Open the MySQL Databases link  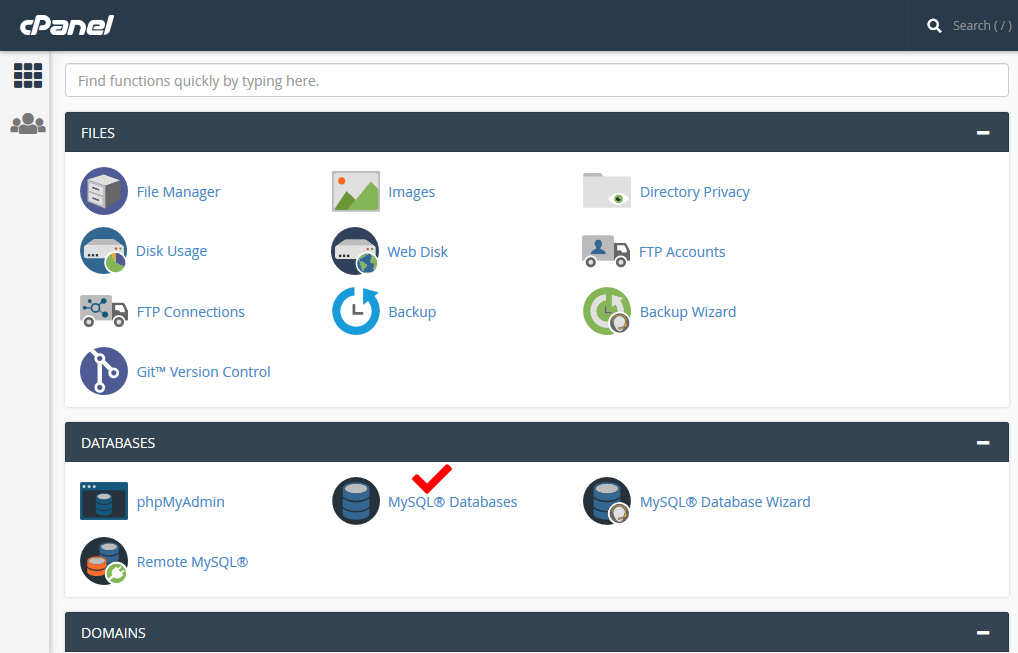[x=453, y=502]
